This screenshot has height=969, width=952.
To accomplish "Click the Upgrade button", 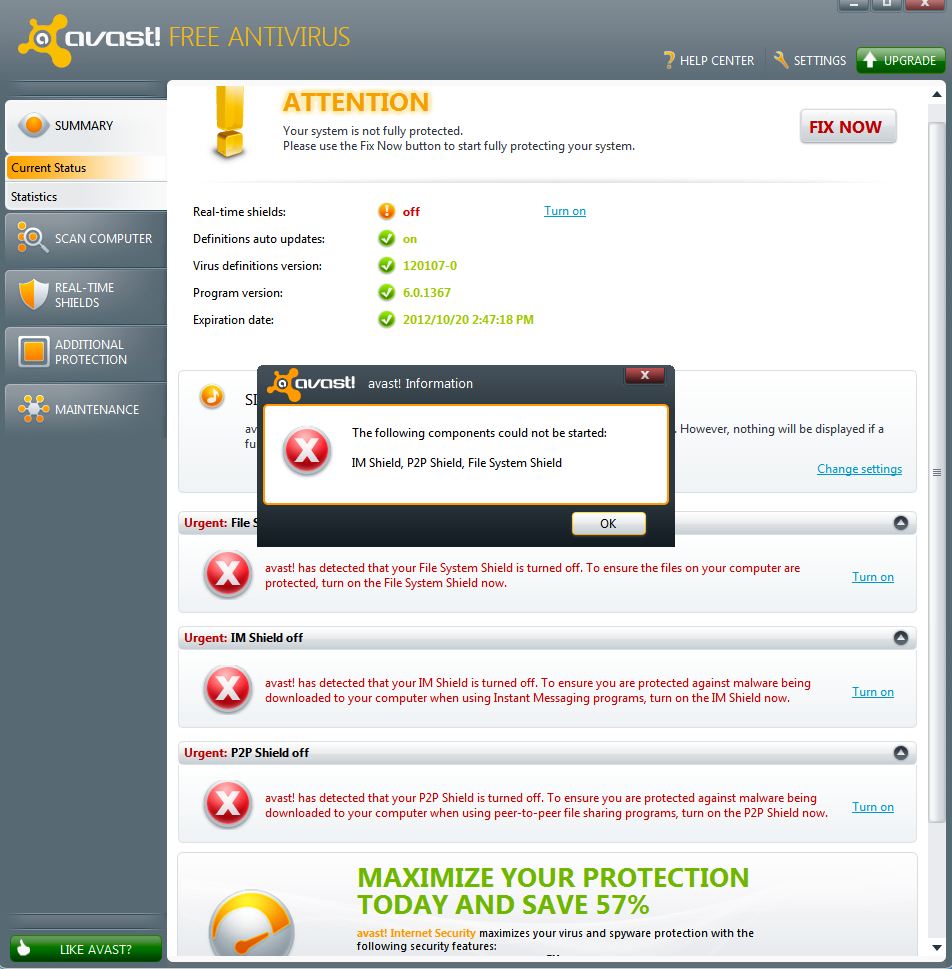I will 901,60.
